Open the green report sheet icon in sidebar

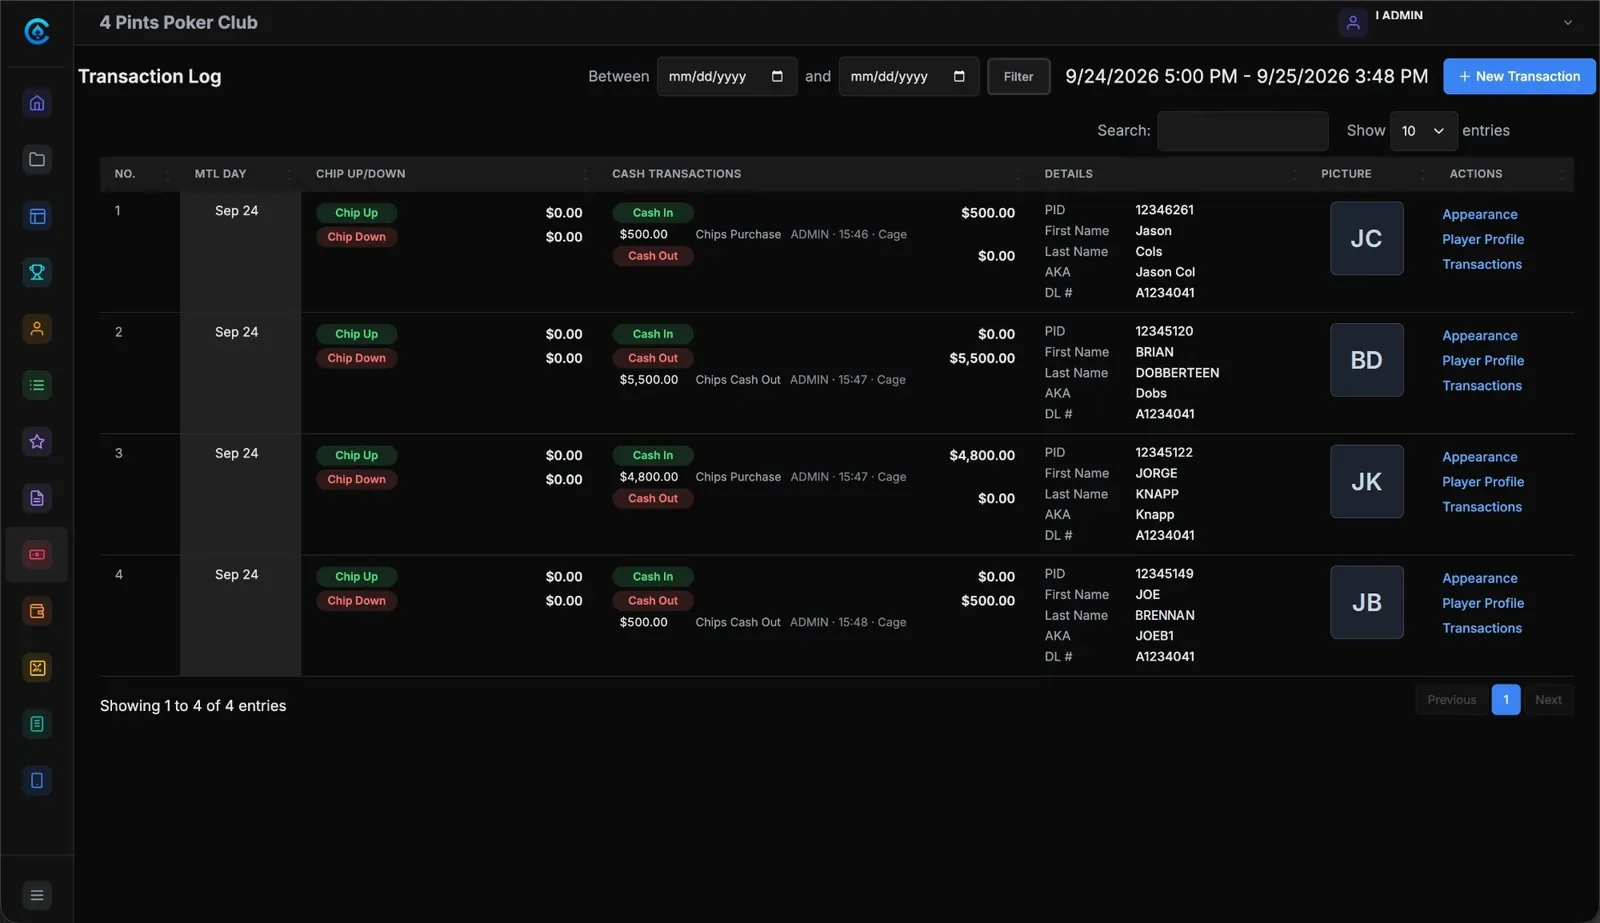click(x=37, y=724)
